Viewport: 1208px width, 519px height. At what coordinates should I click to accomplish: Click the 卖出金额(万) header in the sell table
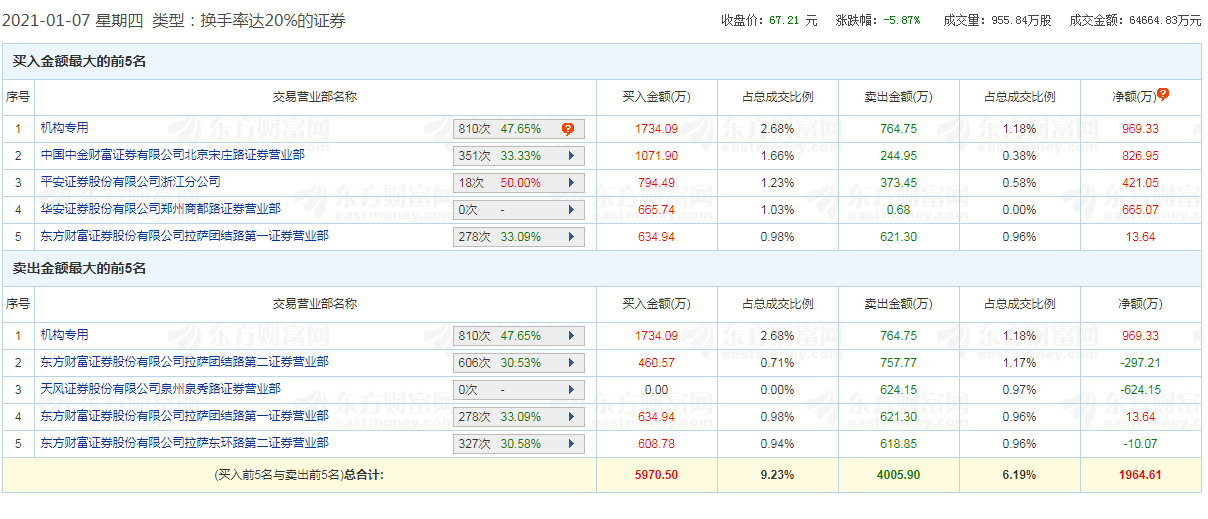[898, 304]
